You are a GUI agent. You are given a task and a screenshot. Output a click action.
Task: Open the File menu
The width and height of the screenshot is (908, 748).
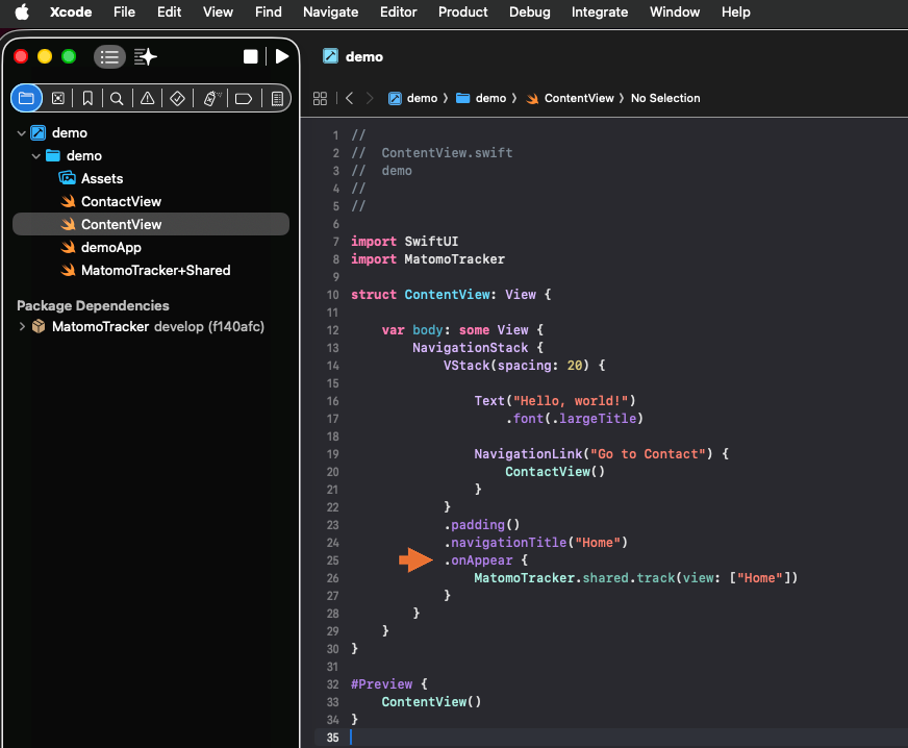click(x=124, y=12)
